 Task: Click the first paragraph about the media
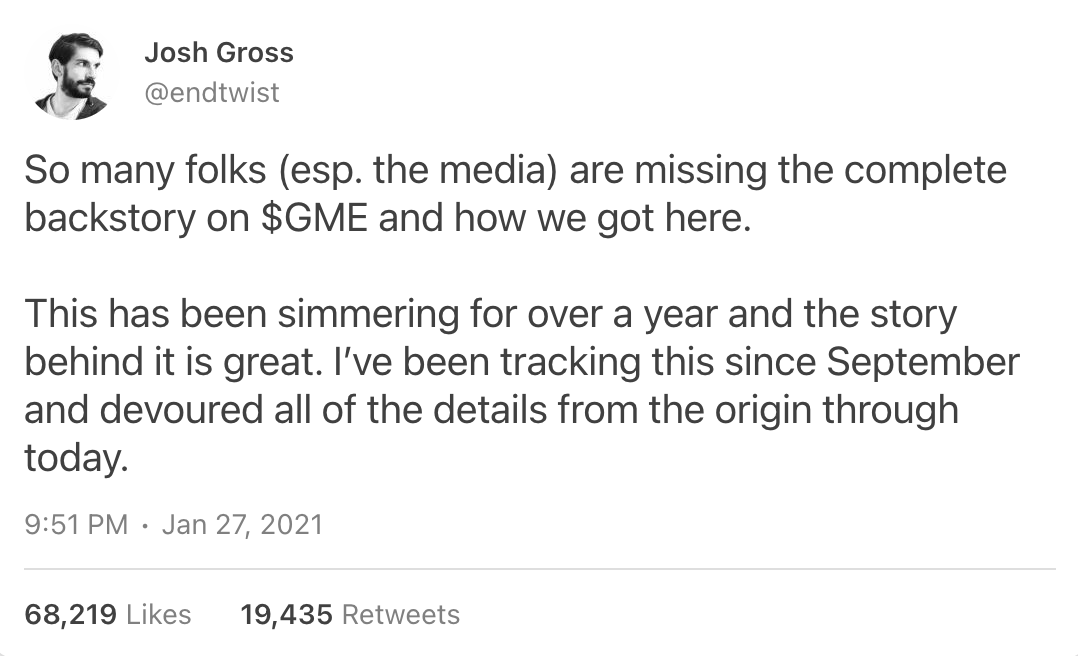coord(516,194)
